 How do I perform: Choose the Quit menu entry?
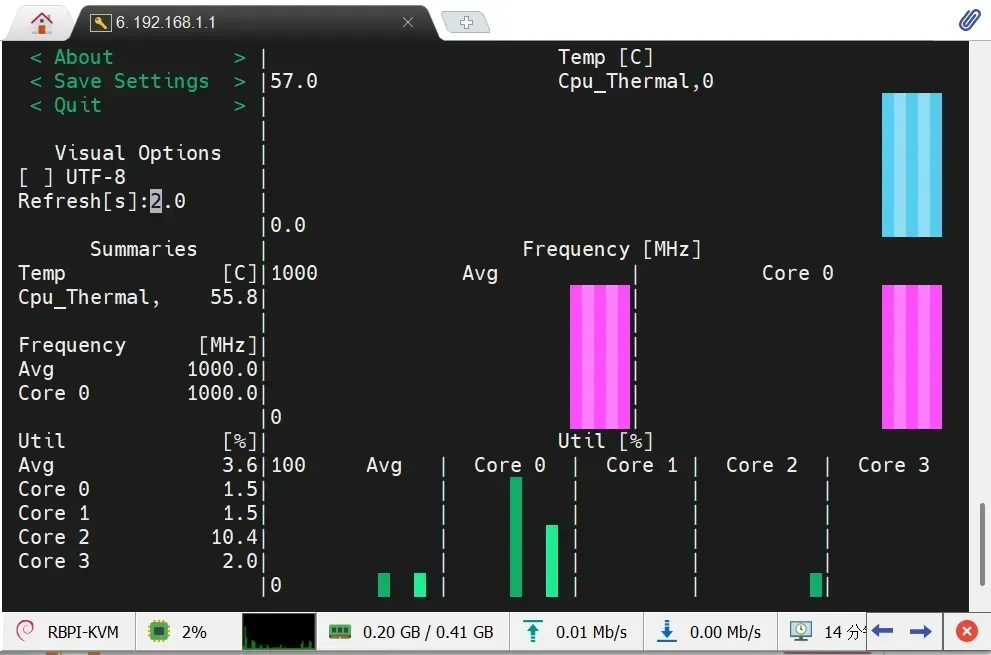tap(137, 105)
